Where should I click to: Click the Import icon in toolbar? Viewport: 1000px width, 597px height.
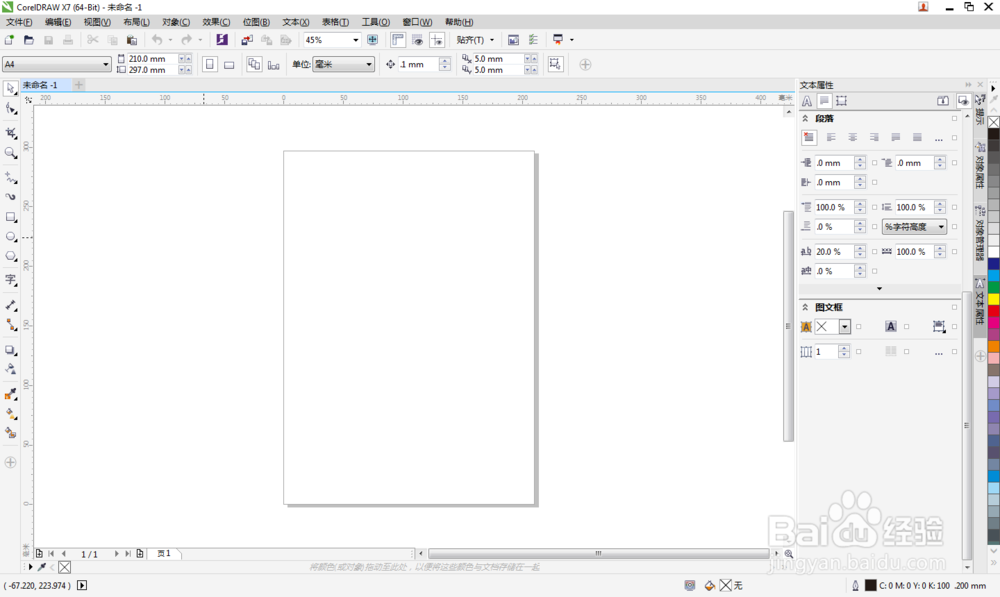(x=247, y=40)
